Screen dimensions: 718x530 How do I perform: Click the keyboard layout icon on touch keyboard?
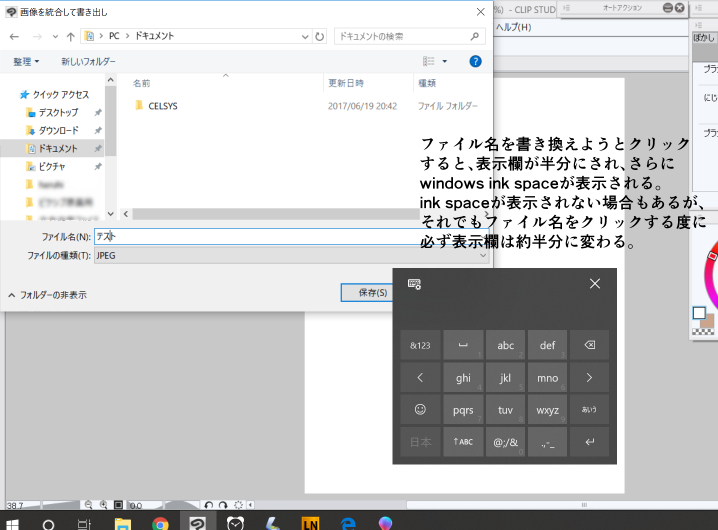(x=414, y=284)
